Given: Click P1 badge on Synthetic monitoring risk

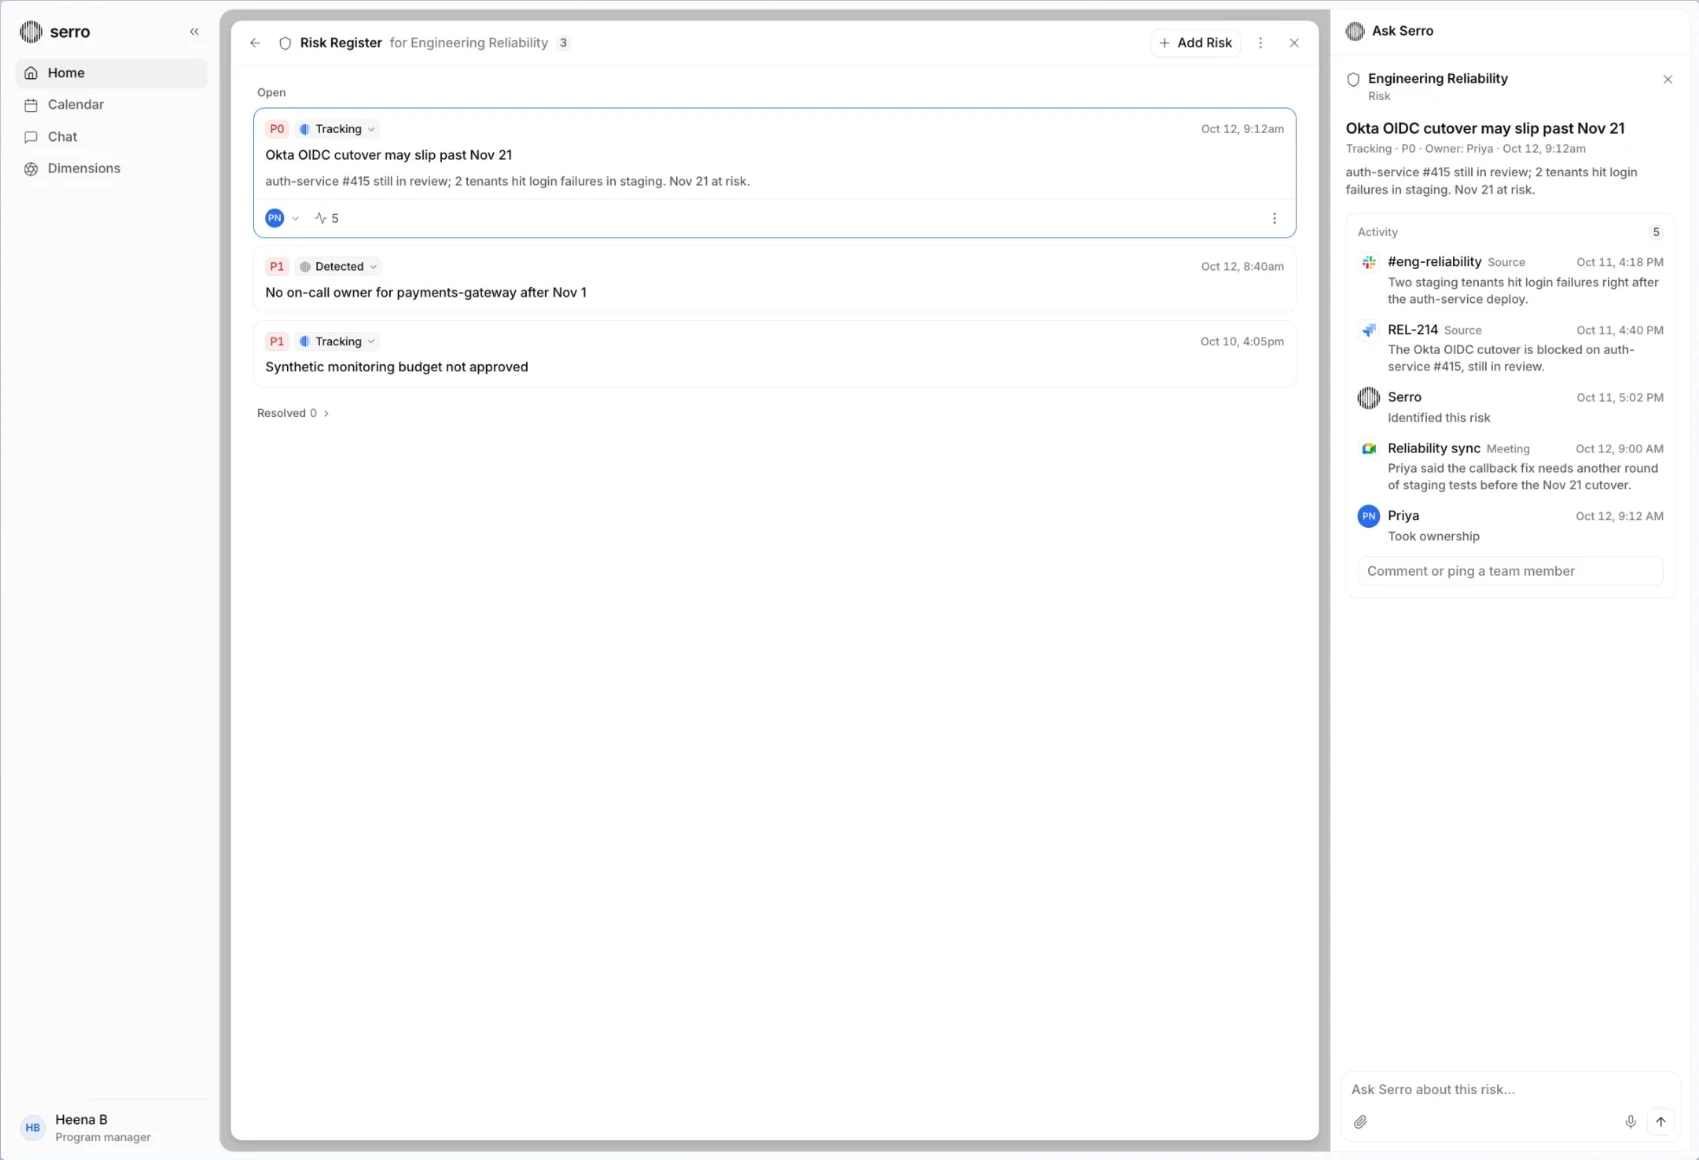Looking at the screenshot, I should tap(277, 342).
